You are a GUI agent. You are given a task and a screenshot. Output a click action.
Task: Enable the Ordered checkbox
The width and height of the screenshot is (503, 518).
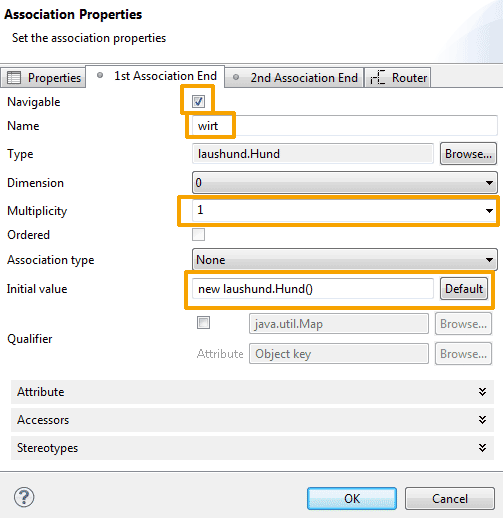[x=198, y=235]
